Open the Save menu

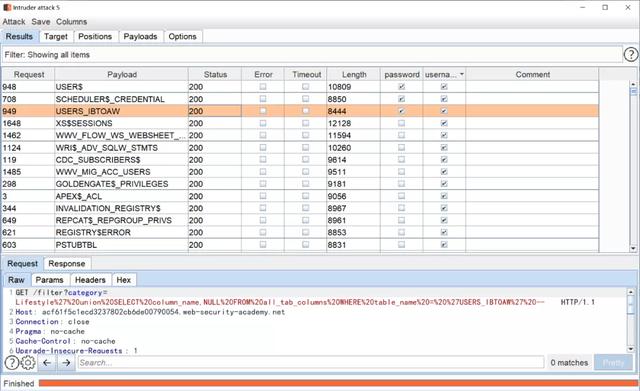[x=41, y=22]
